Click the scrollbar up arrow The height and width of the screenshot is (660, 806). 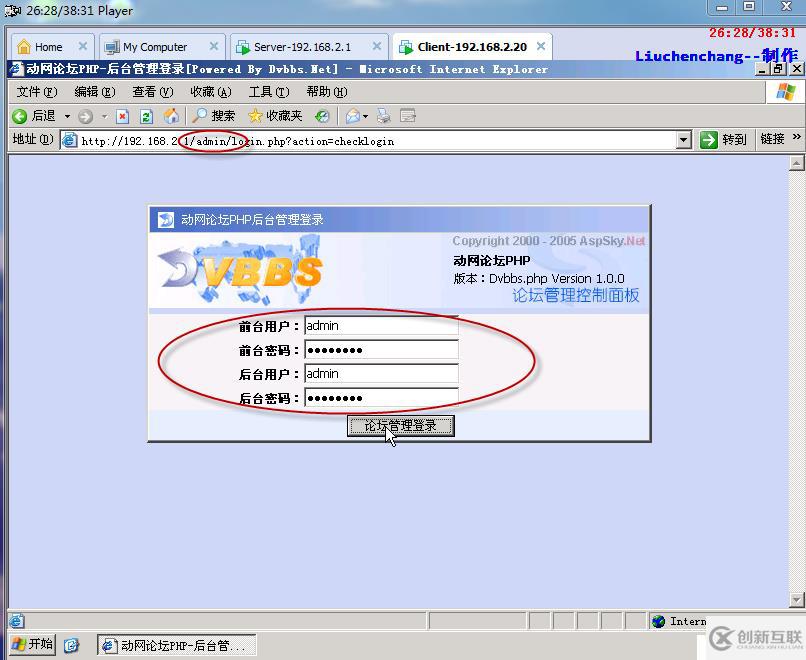(x=796, y=163)
